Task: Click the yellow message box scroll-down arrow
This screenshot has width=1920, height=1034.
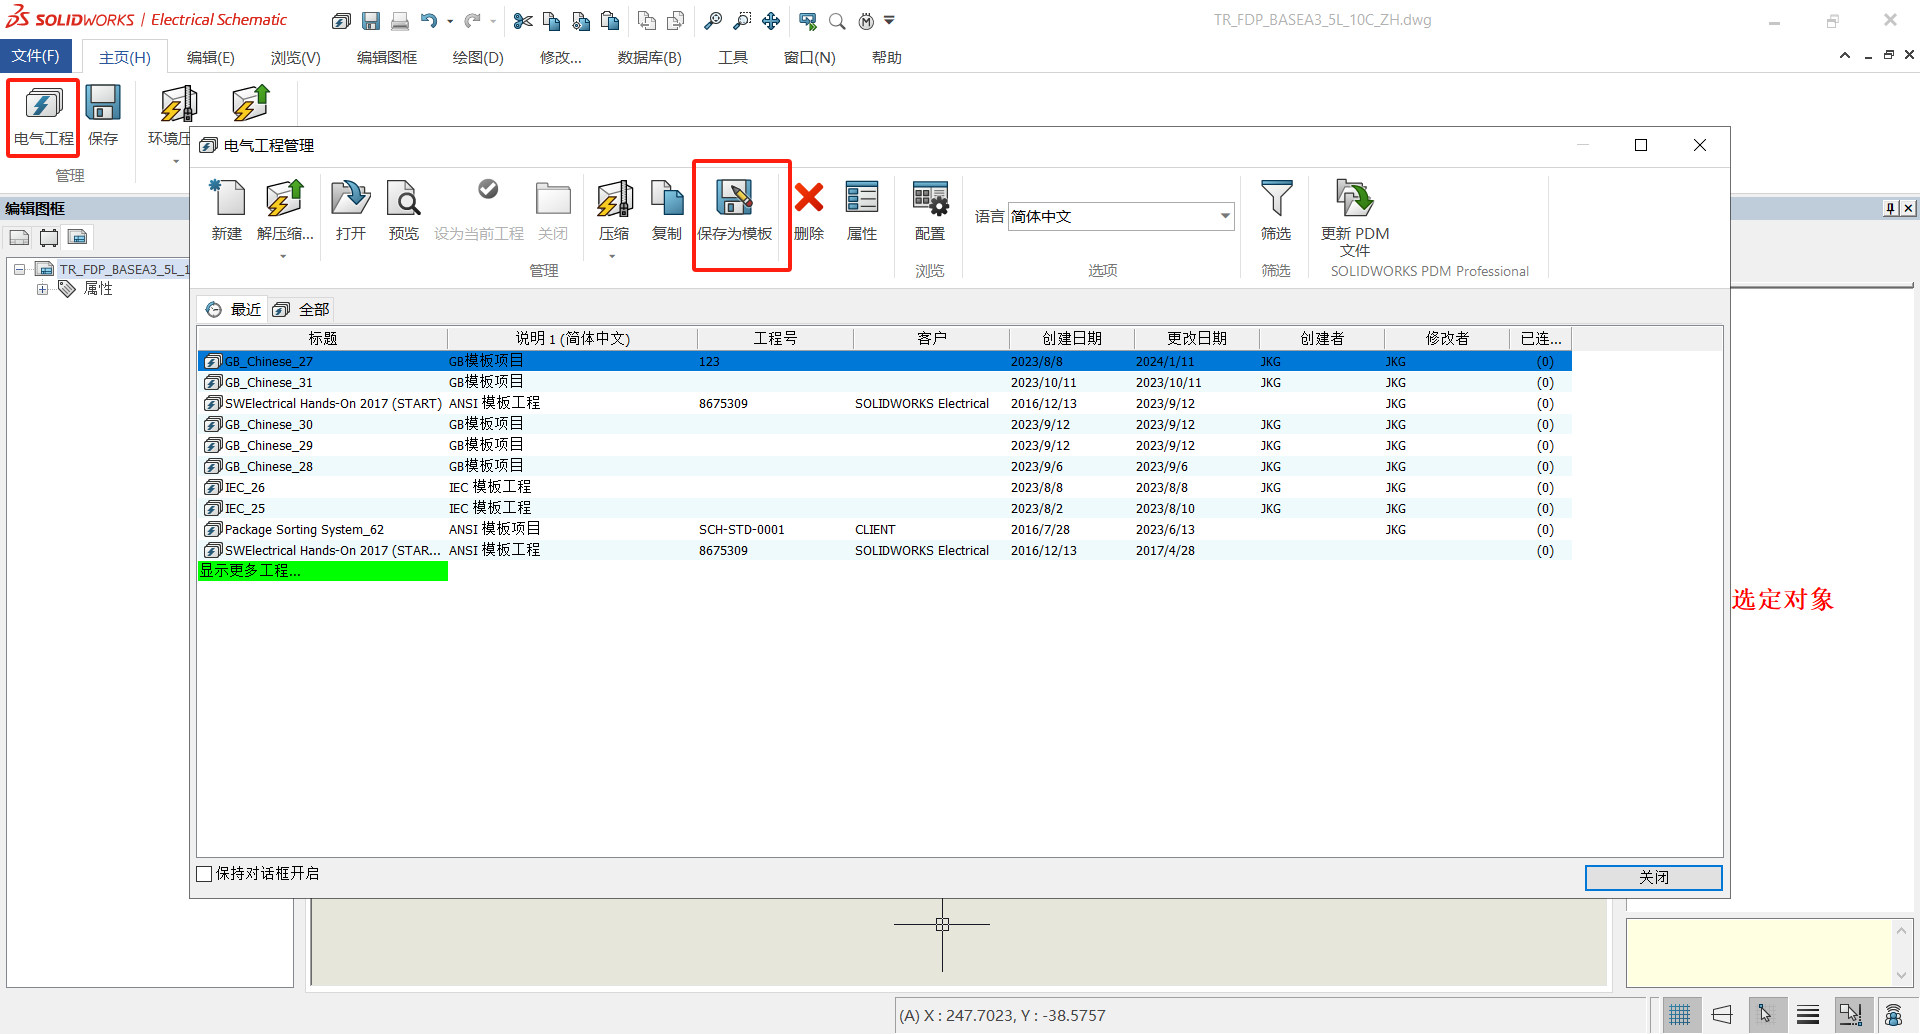Action: 1901,975
